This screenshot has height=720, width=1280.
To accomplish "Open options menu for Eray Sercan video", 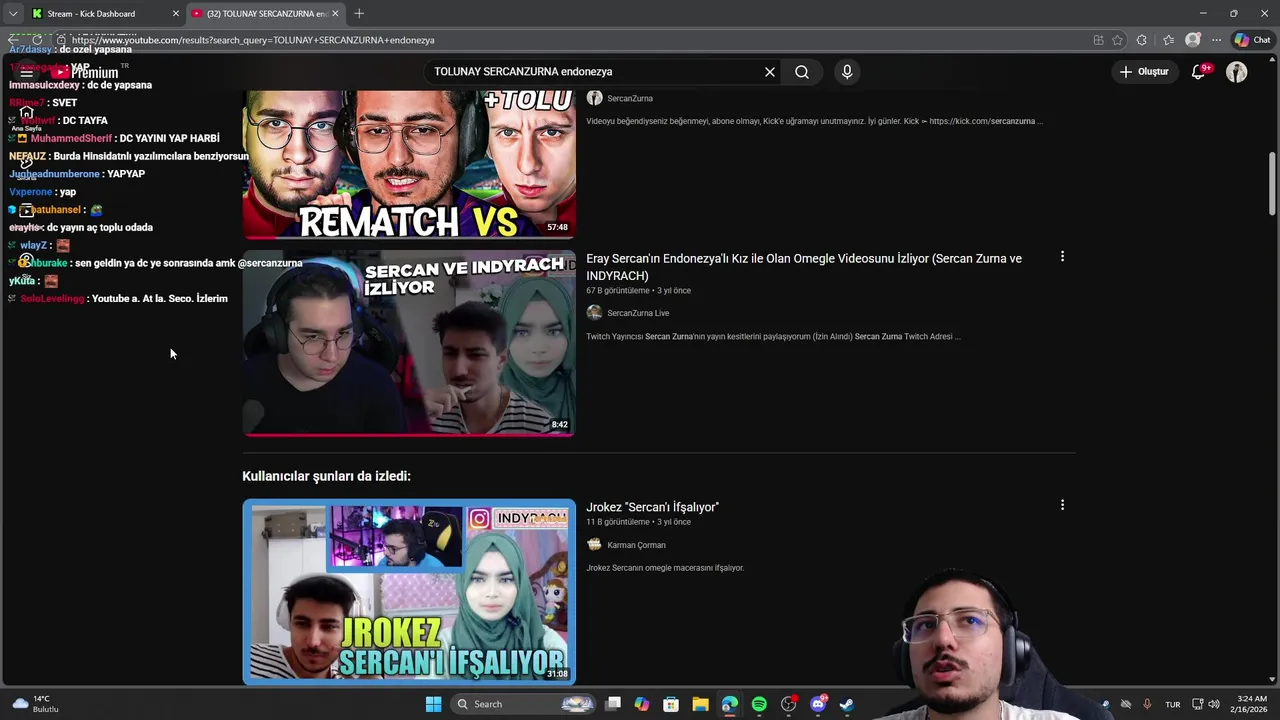I will click(1062, 257).
